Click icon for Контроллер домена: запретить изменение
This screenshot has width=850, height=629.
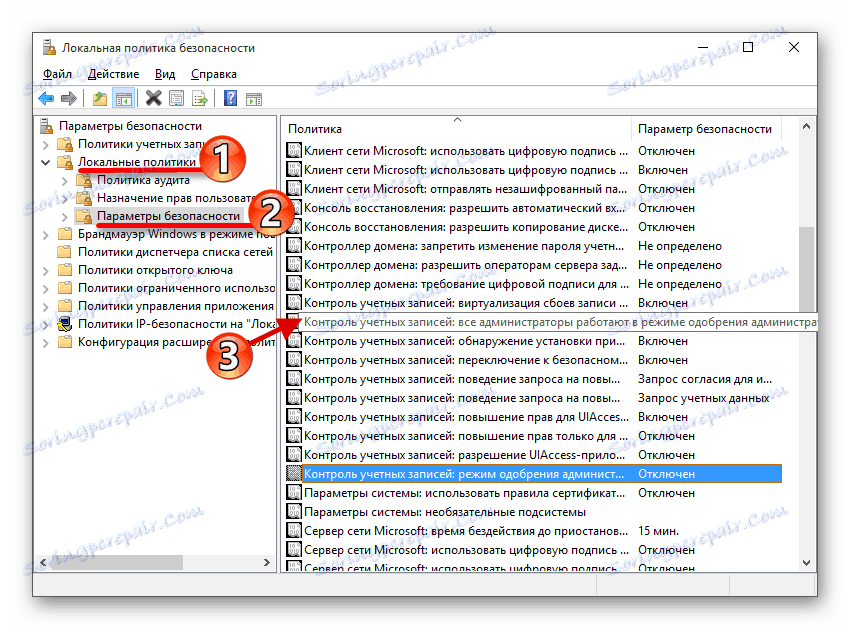click(x=294, y=246)
